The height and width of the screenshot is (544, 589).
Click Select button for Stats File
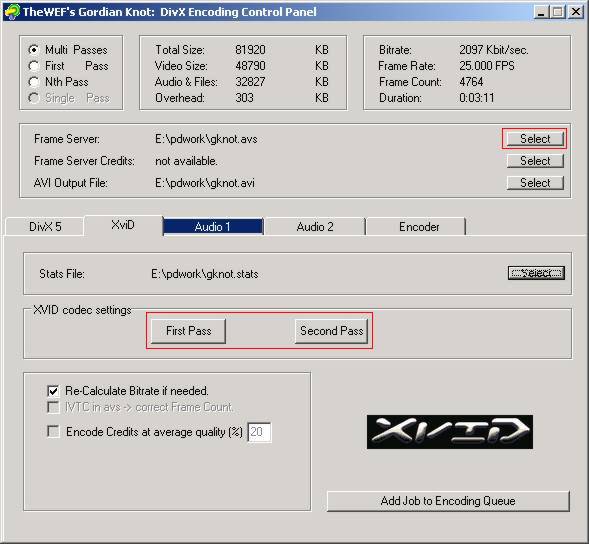pyautogui.click(x=536, y=273)
